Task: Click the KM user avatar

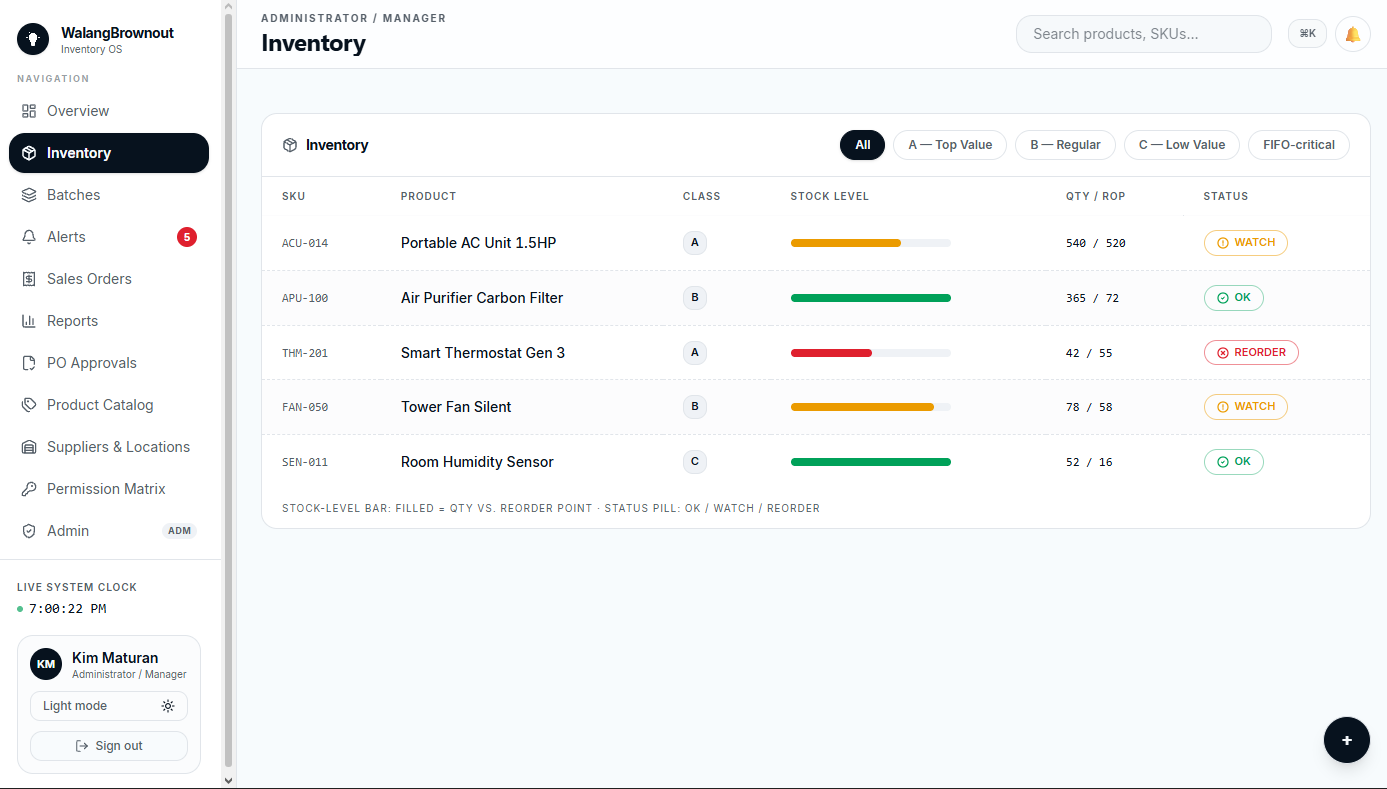Action: 46,664
